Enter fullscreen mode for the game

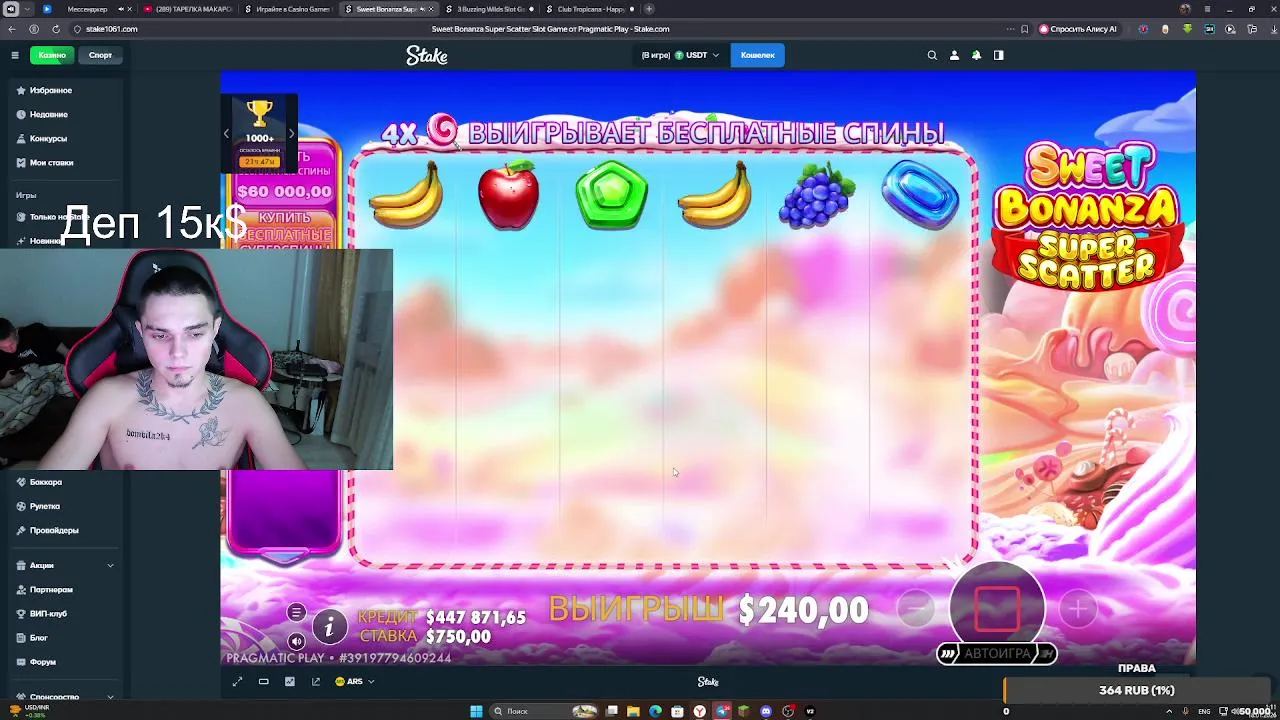[237, 682]
